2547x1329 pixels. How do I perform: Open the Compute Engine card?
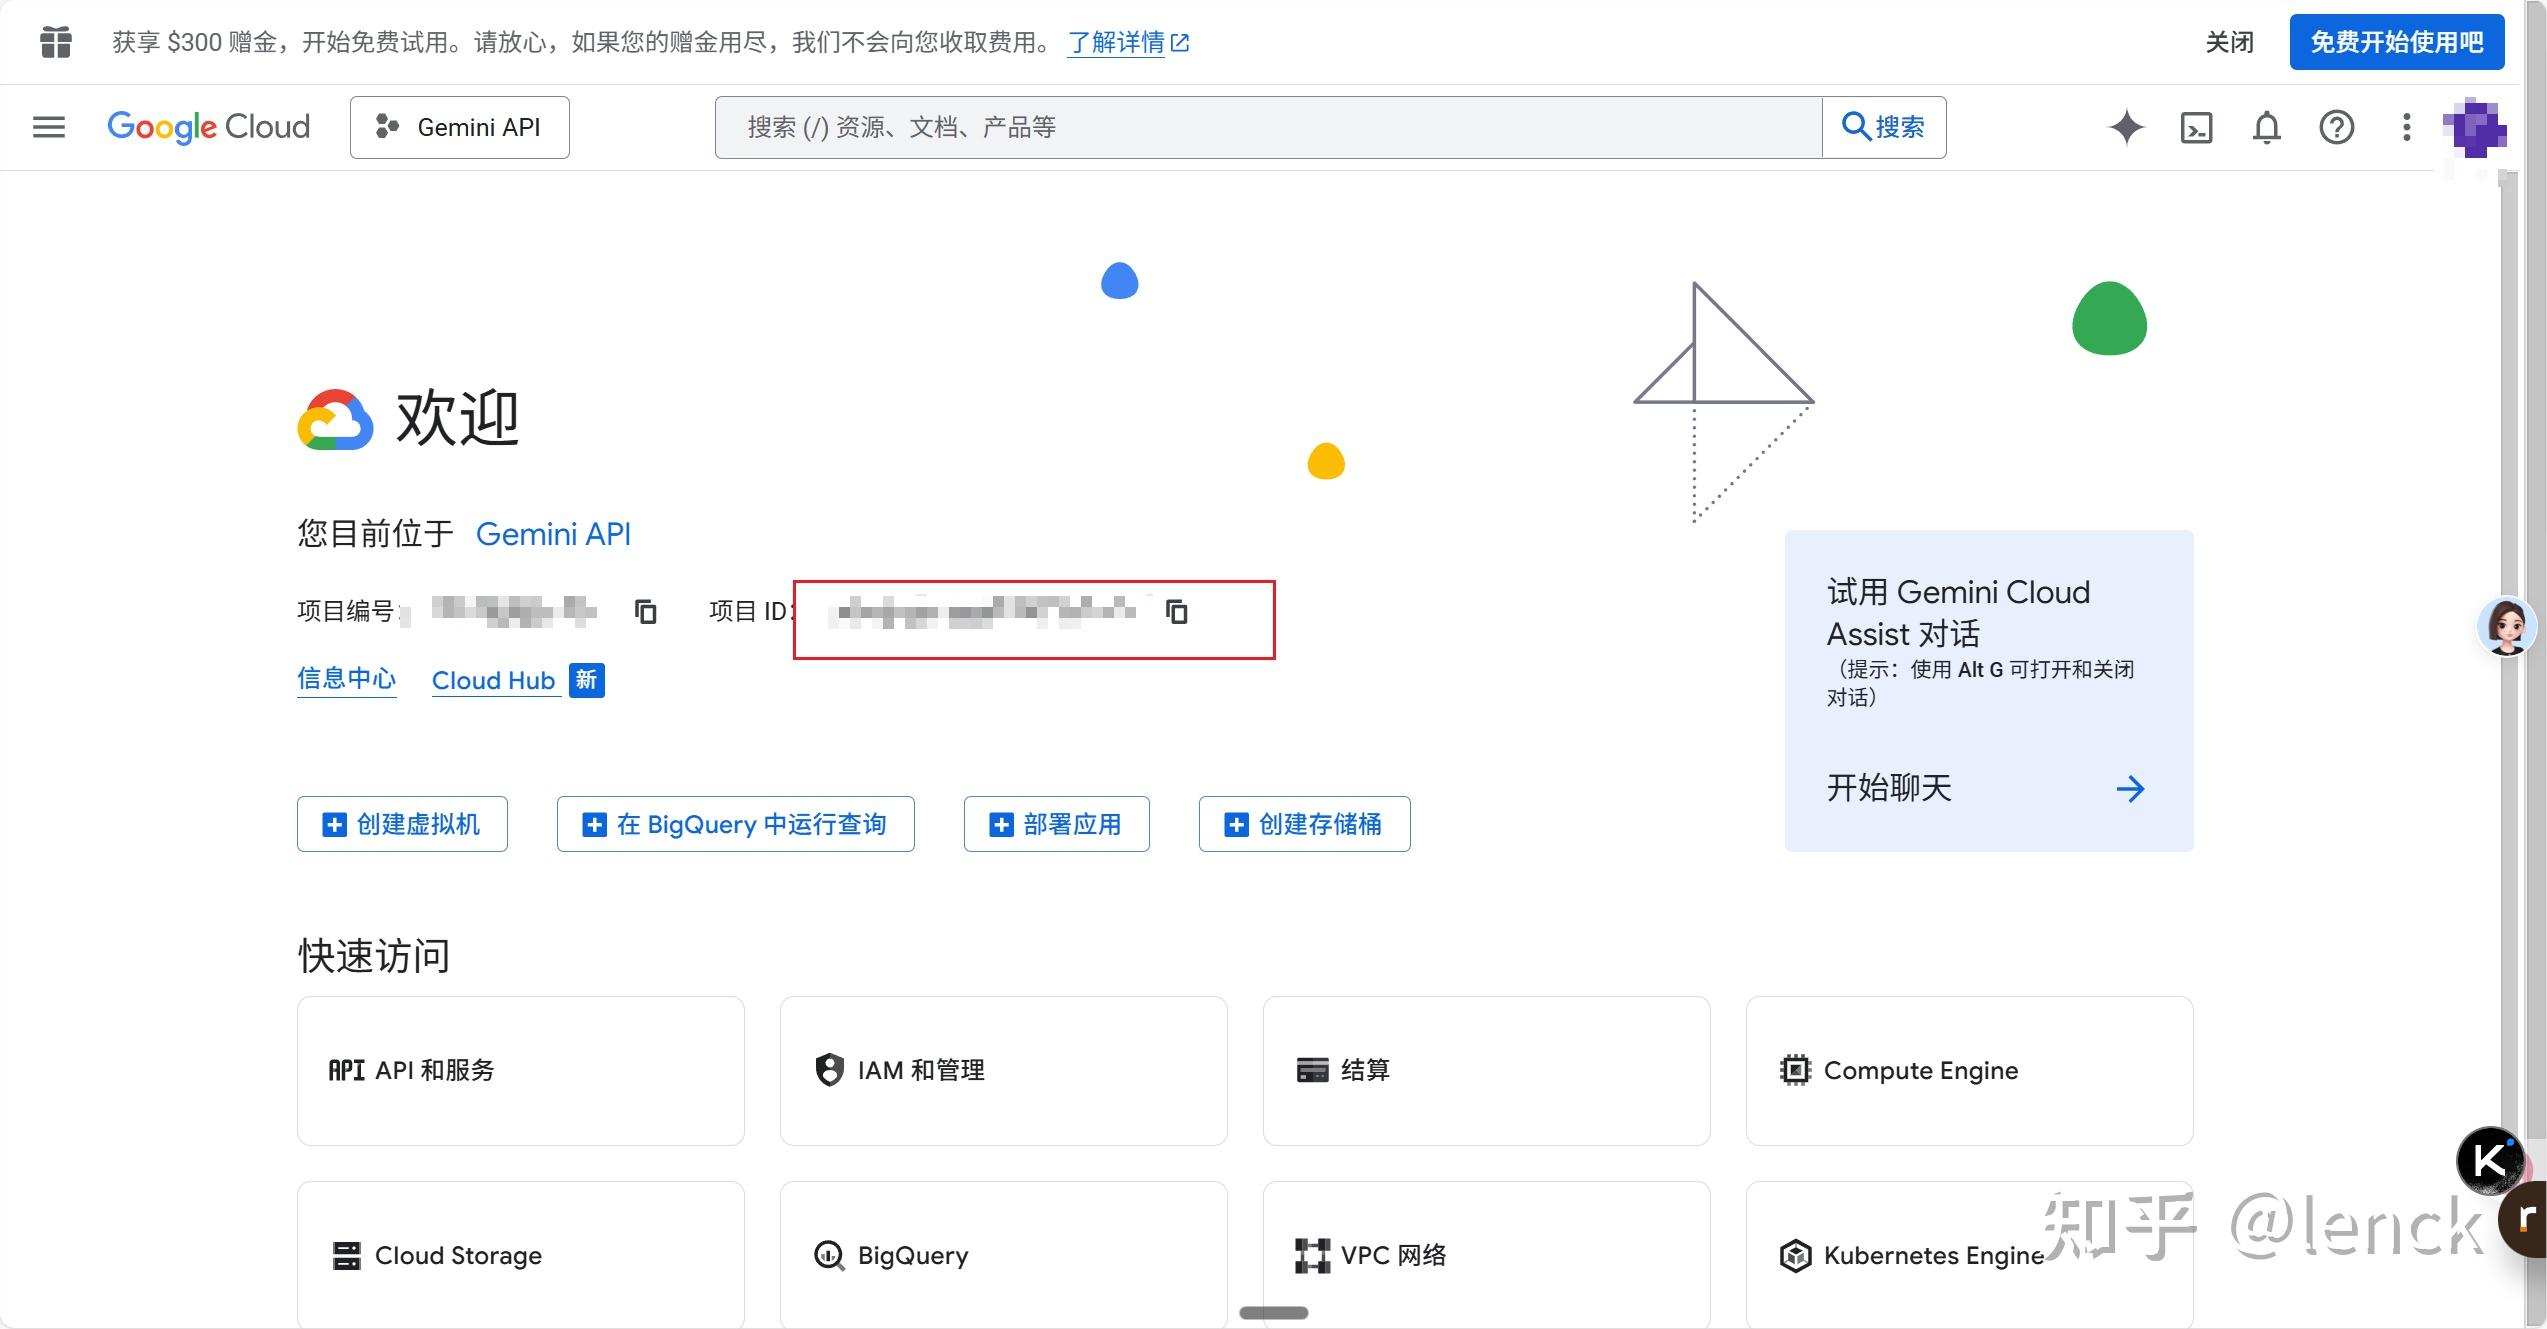point(1970,1071)
